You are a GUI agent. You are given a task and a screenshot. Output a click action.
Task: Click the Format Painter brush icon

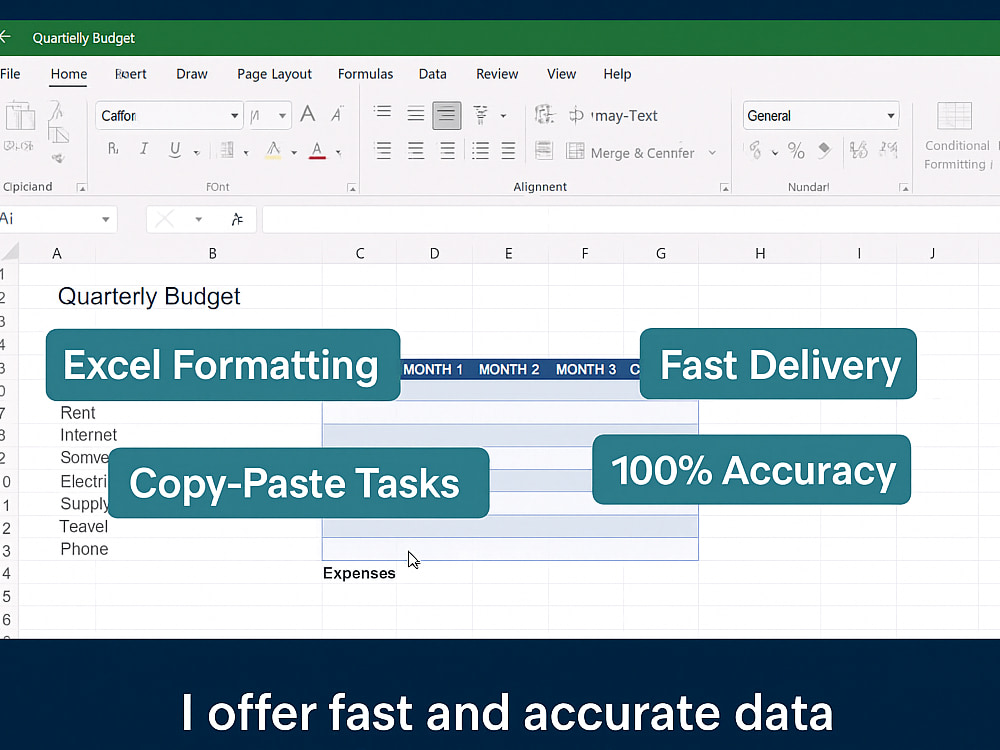58,158
